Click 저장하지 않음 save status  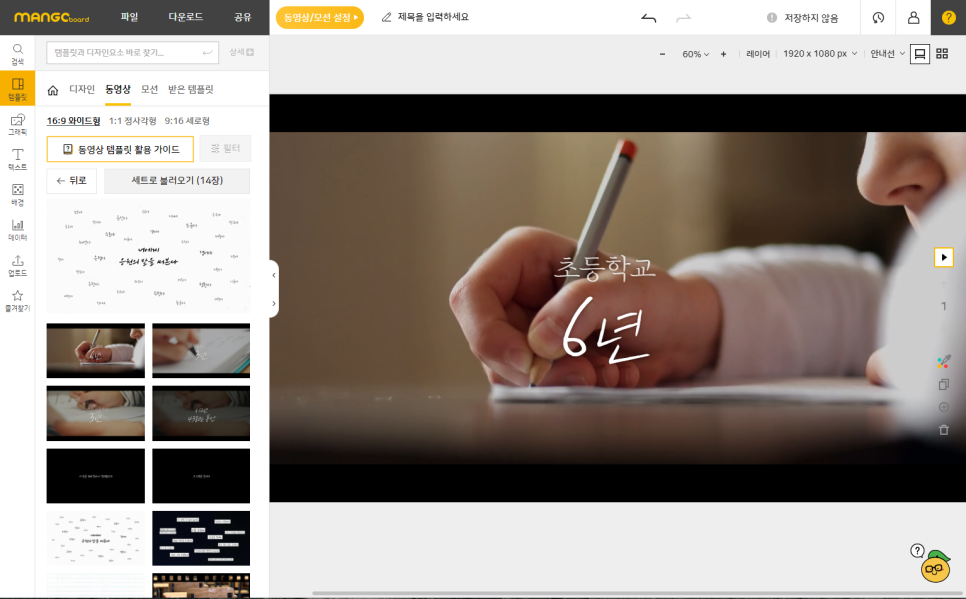(x=803, y=18)
